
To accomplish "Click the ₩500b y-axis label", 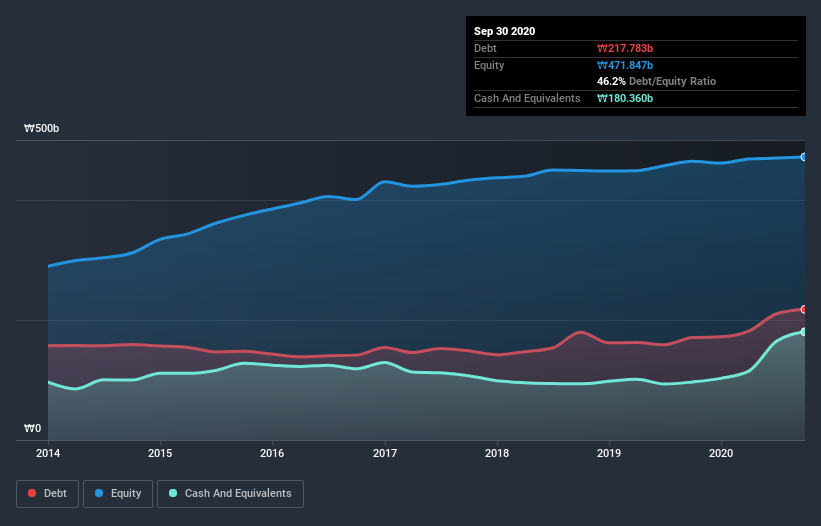I will (41, 129).
